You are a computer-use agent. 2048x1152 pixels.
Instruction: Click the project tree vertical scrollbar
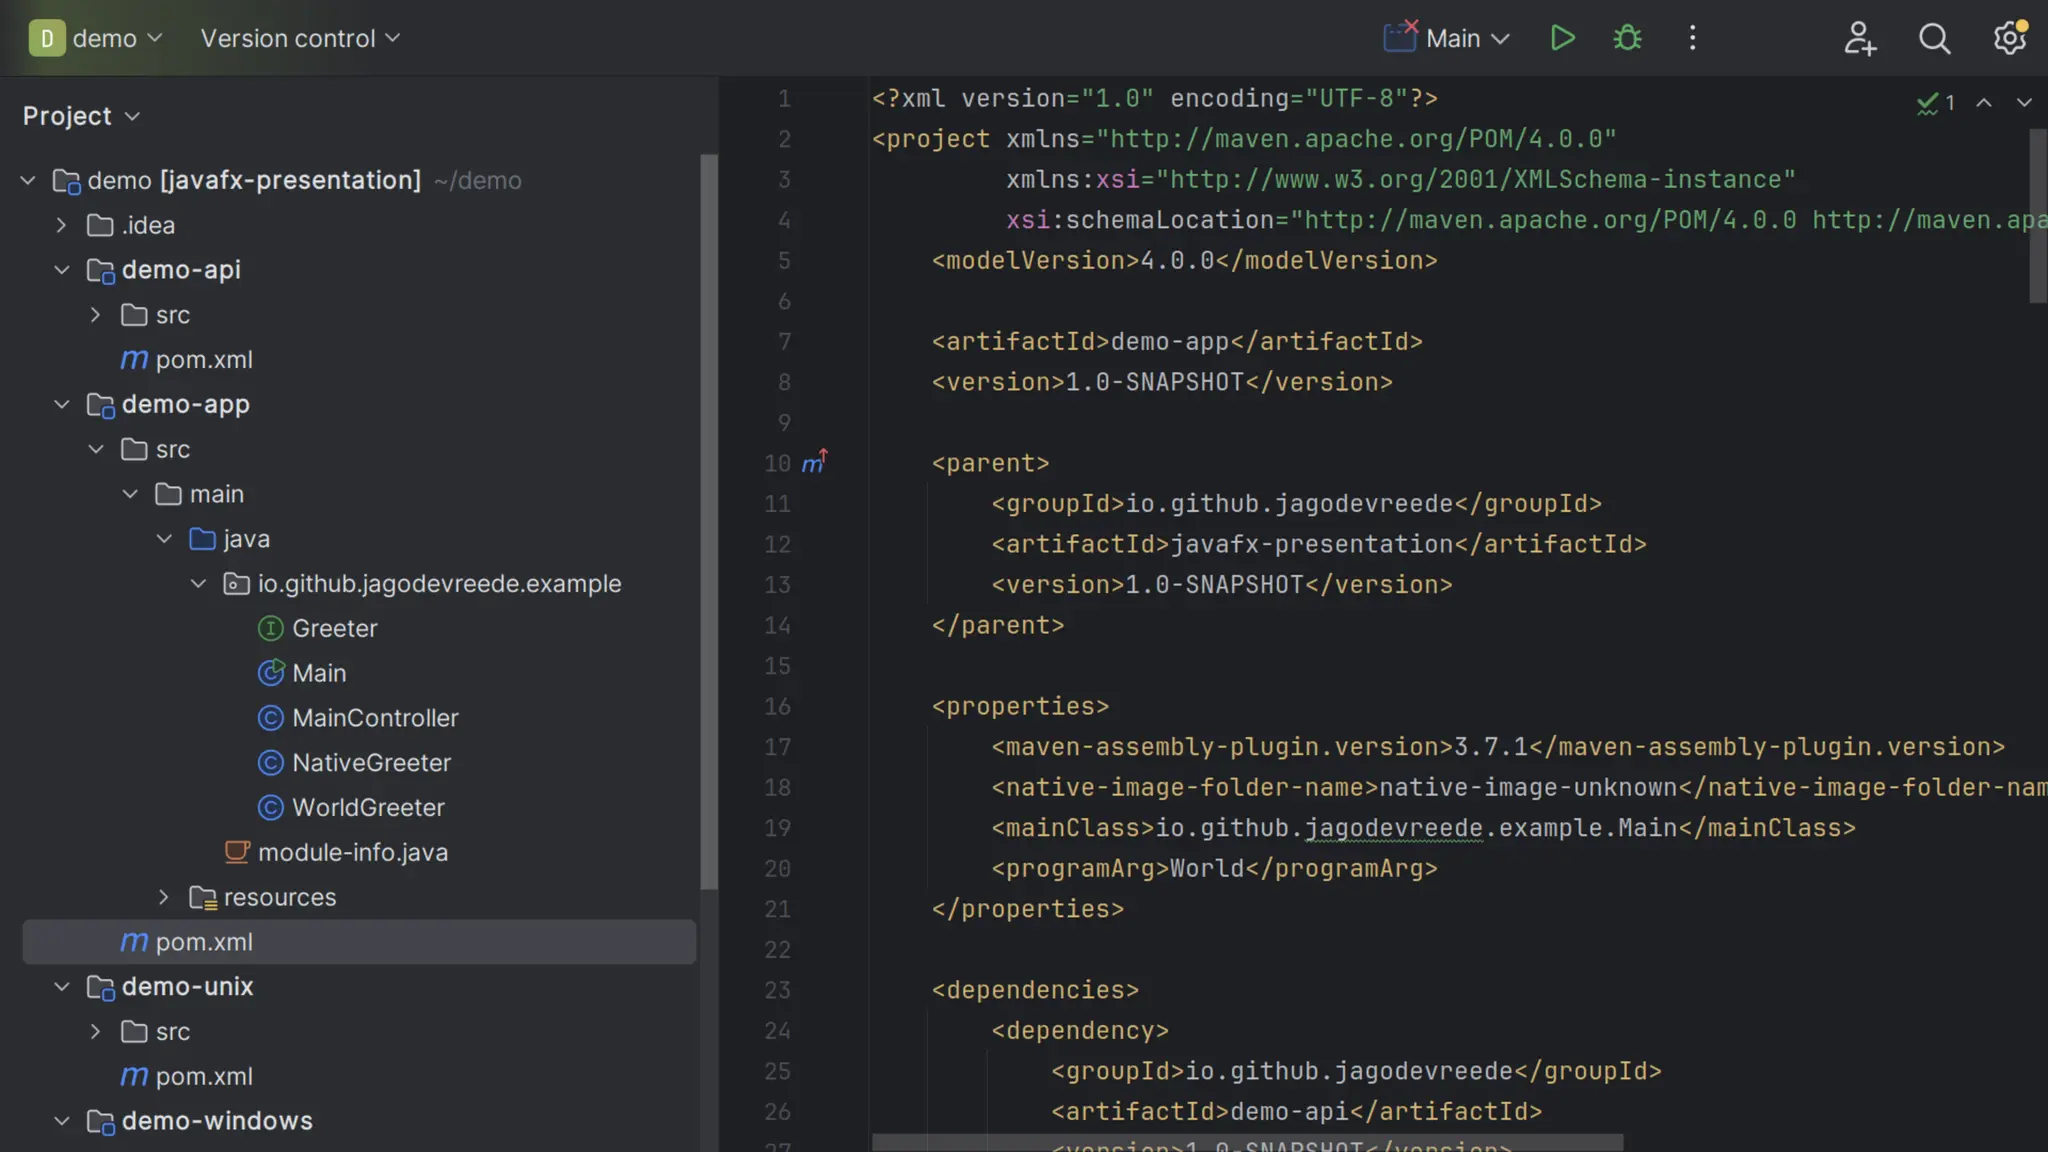[709, 520]
